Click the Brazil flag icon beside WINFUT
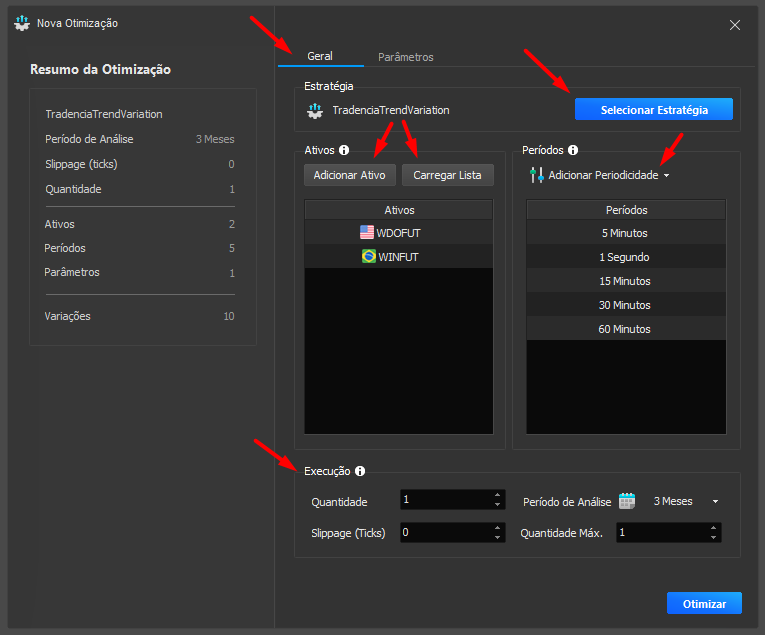The image size is (765, 635). point(369,257)
